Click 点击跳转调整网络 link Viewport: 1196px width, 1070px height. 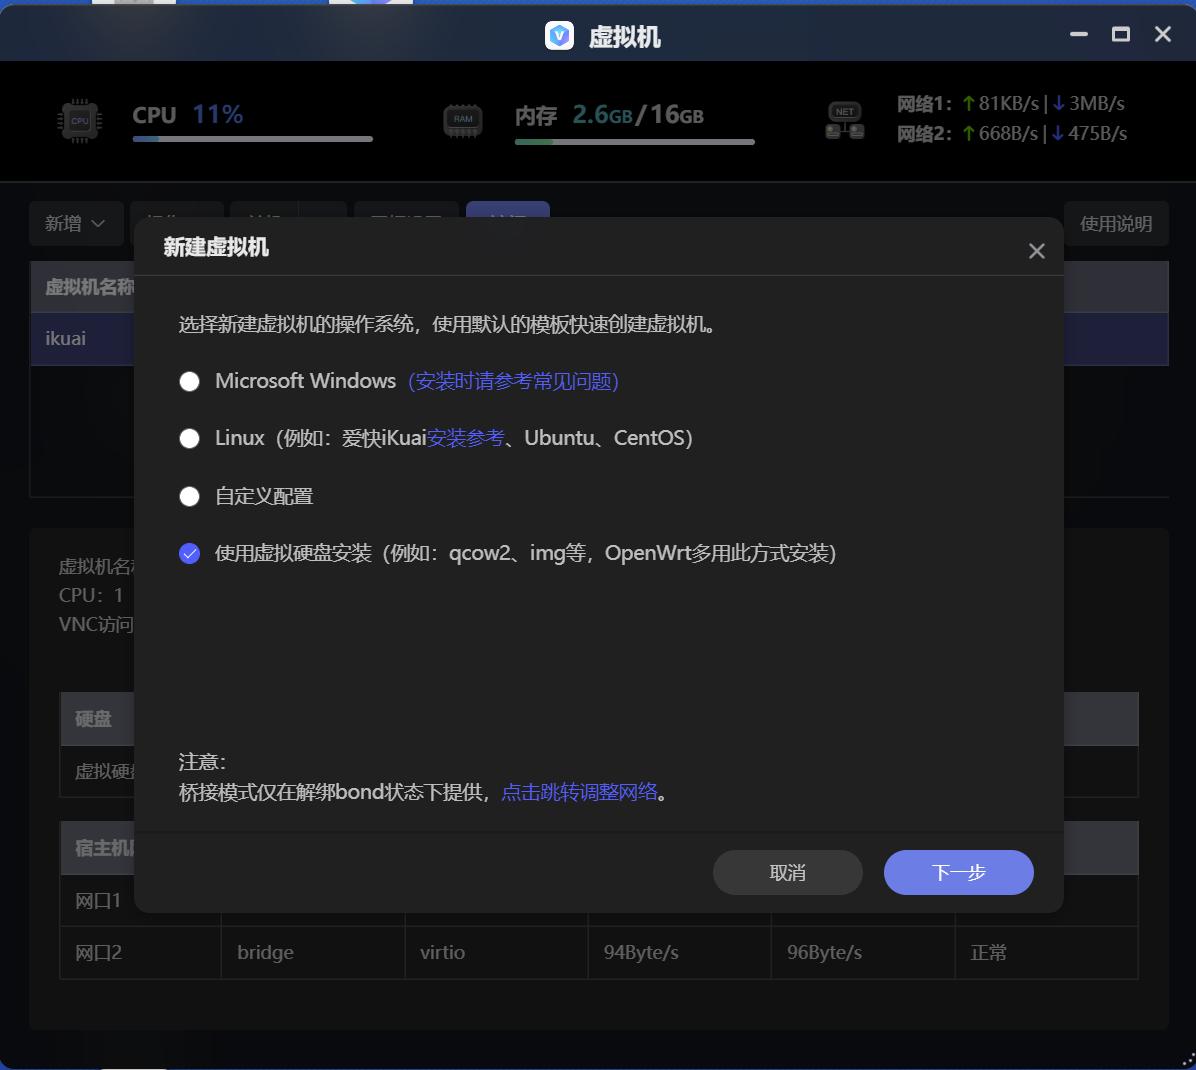pyautogui.click(x=581, y=791)
